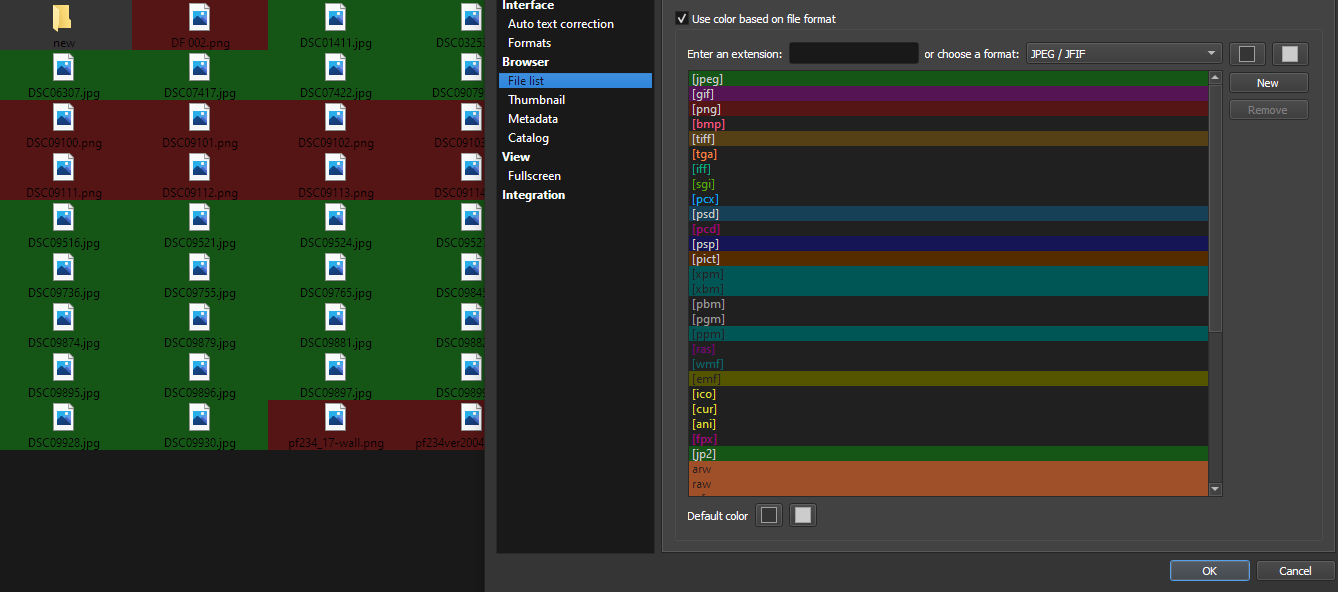This screenshot has width=1338, height=592.
Task: Select Fullscreen under View
Action: tap(534, 176)
